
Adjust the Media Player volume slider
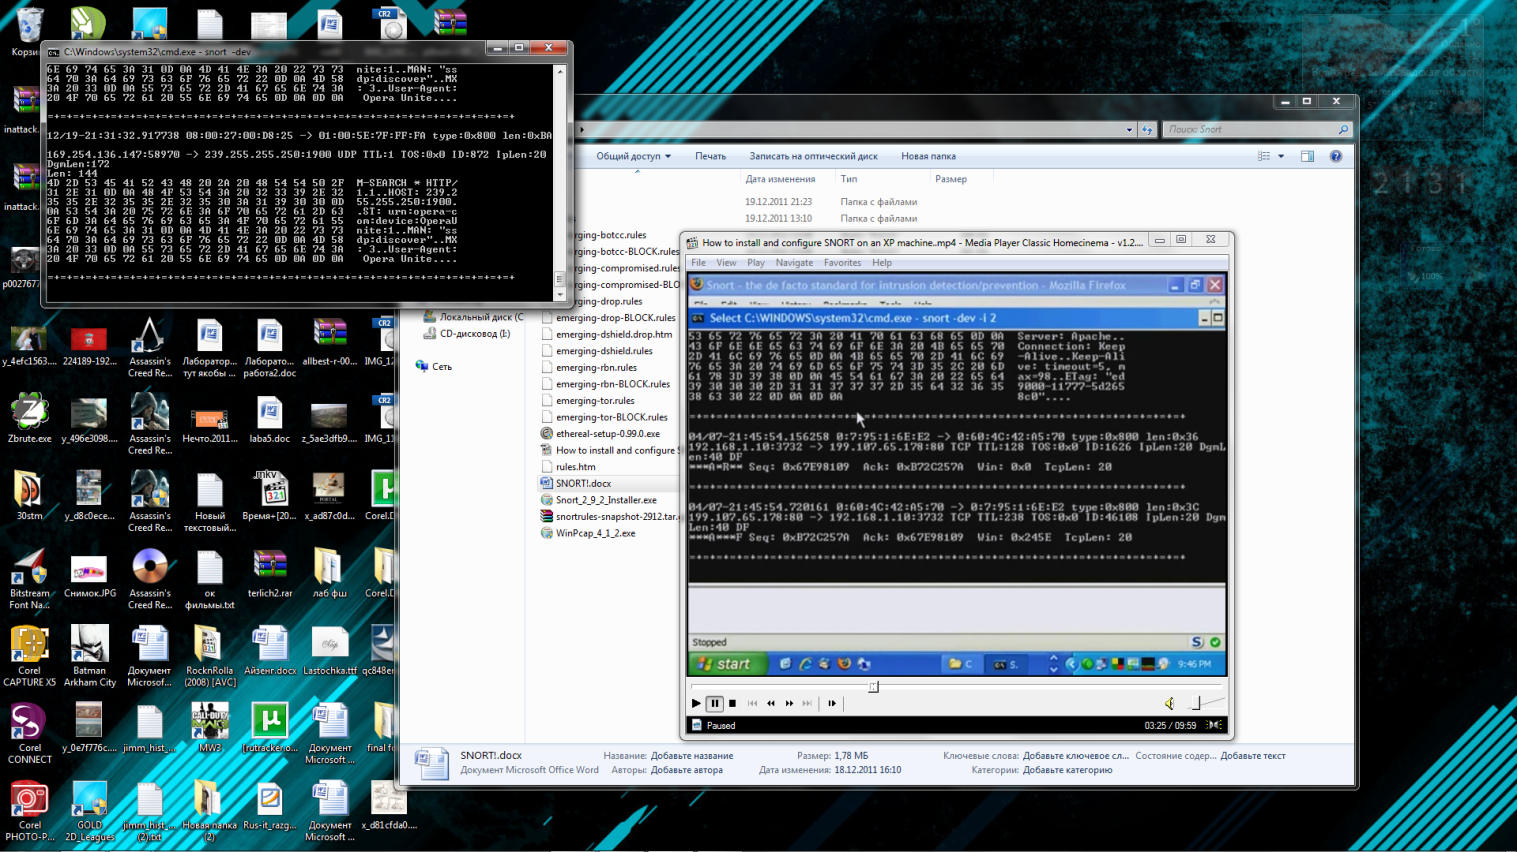1205,703
